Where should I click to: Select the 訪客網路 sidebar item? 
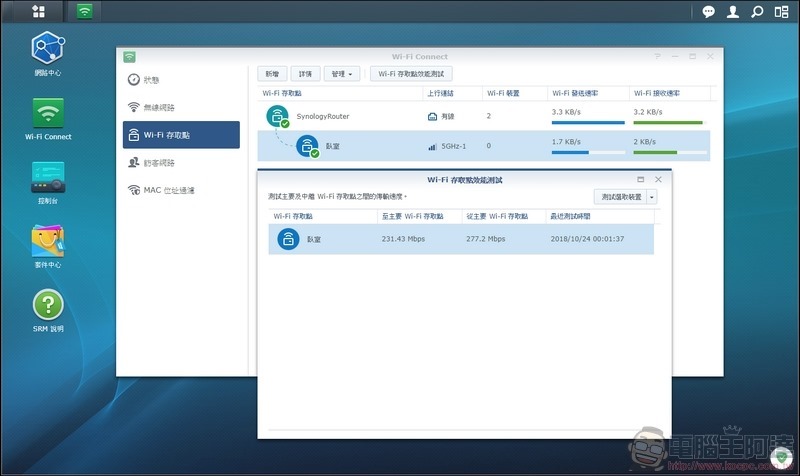(181, 162)
